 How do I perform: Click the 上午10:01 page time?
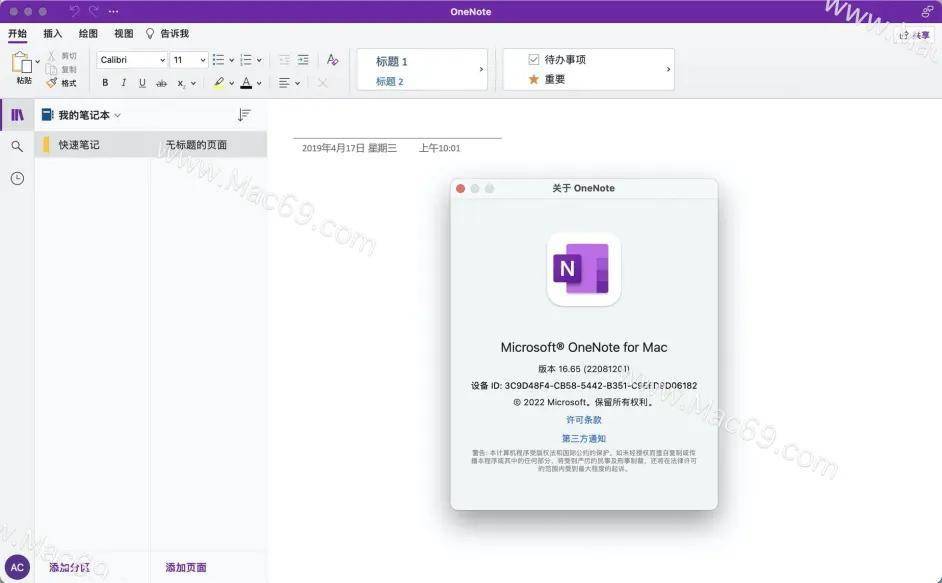point(439,148)
